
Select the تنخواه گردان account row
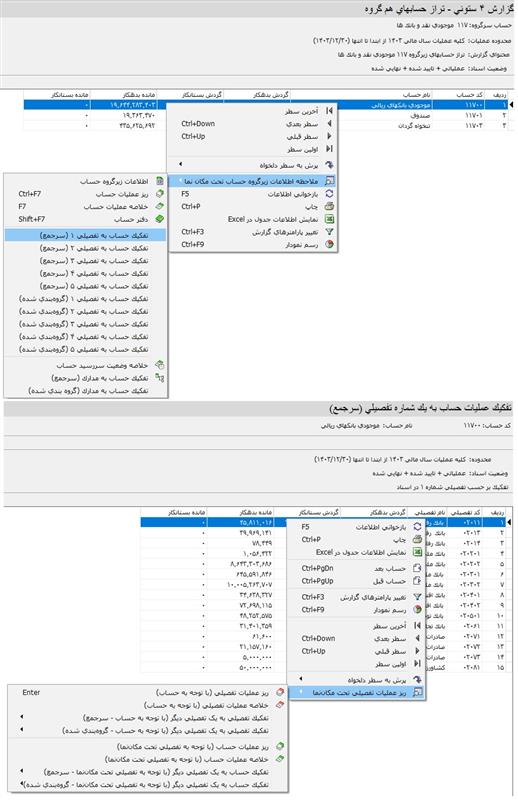pyautogui.click(x=265, y=126)
